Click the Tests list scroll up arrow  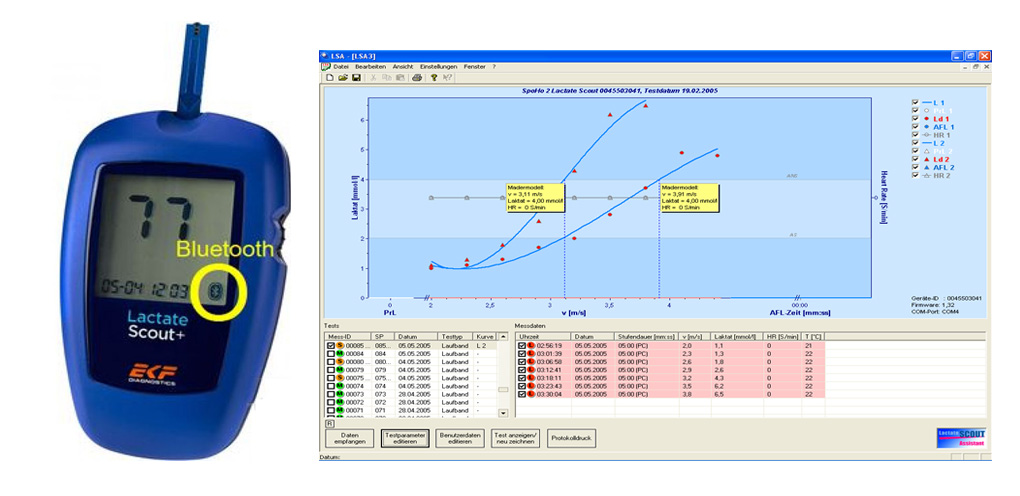502,337
